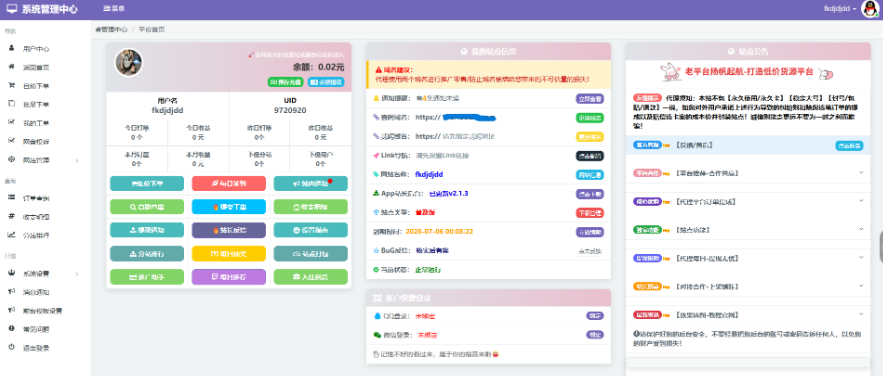Click the rabbit mascot in the notice banner

coord(671,71)
